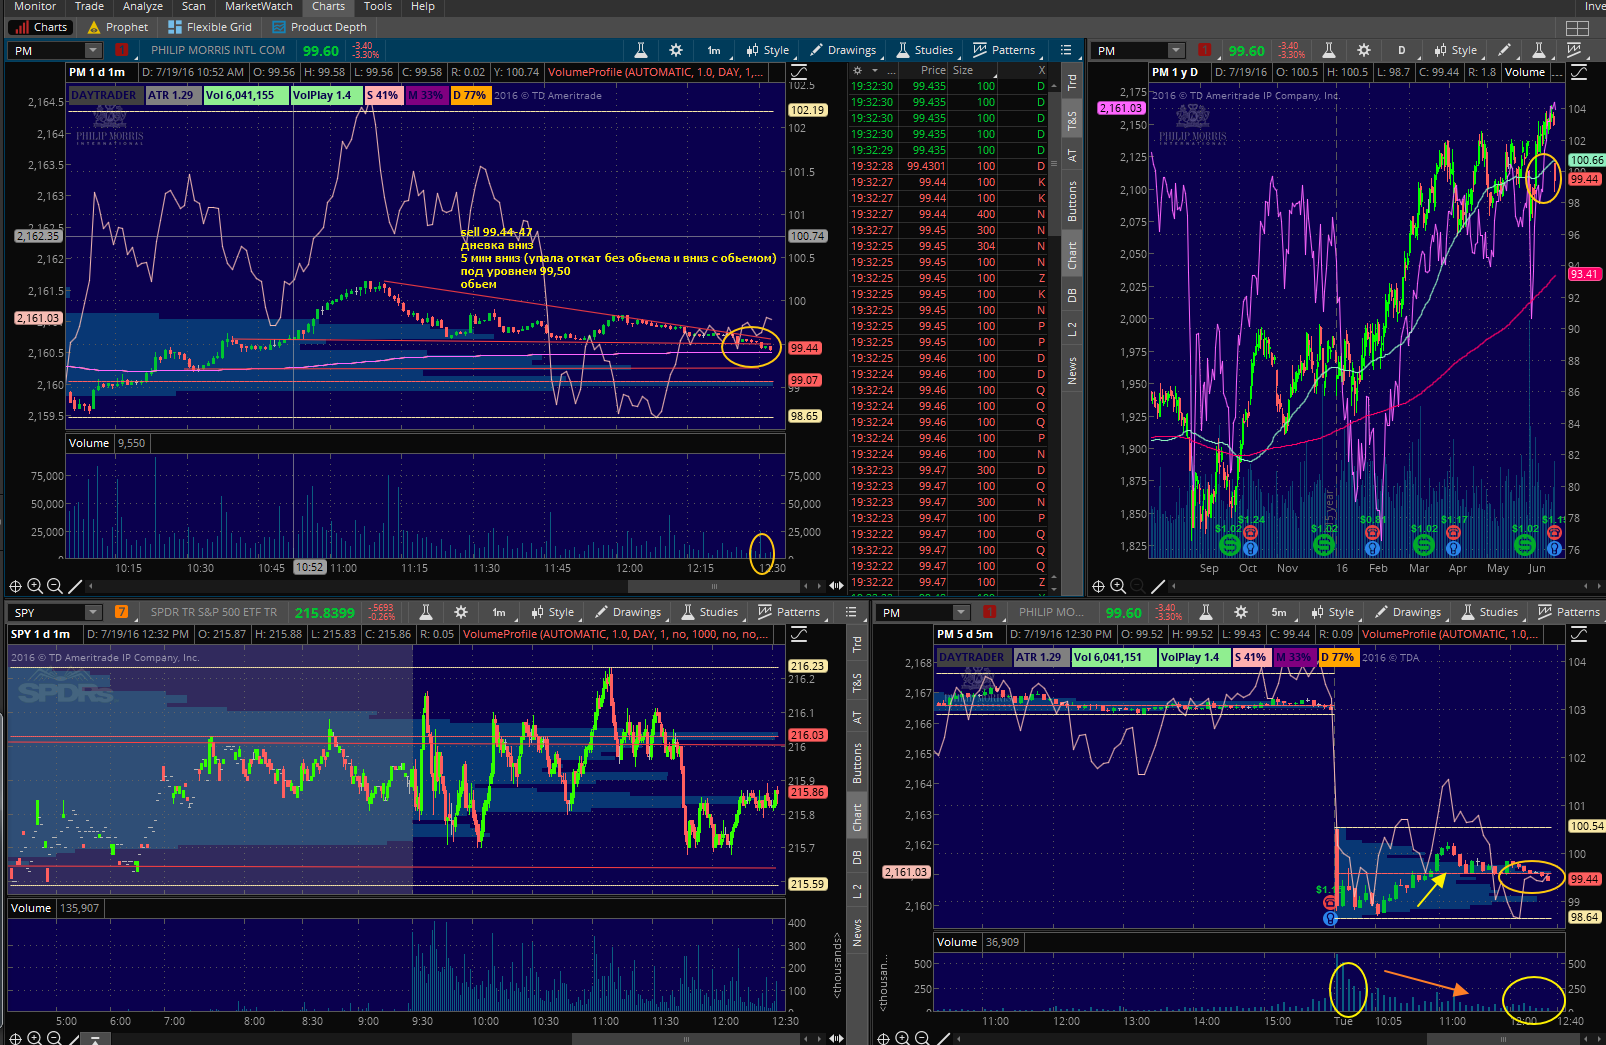1606x1045 pixels.
Task: Click the Drawings button in SPY chart toolbar
Action: tap(628, 612)
